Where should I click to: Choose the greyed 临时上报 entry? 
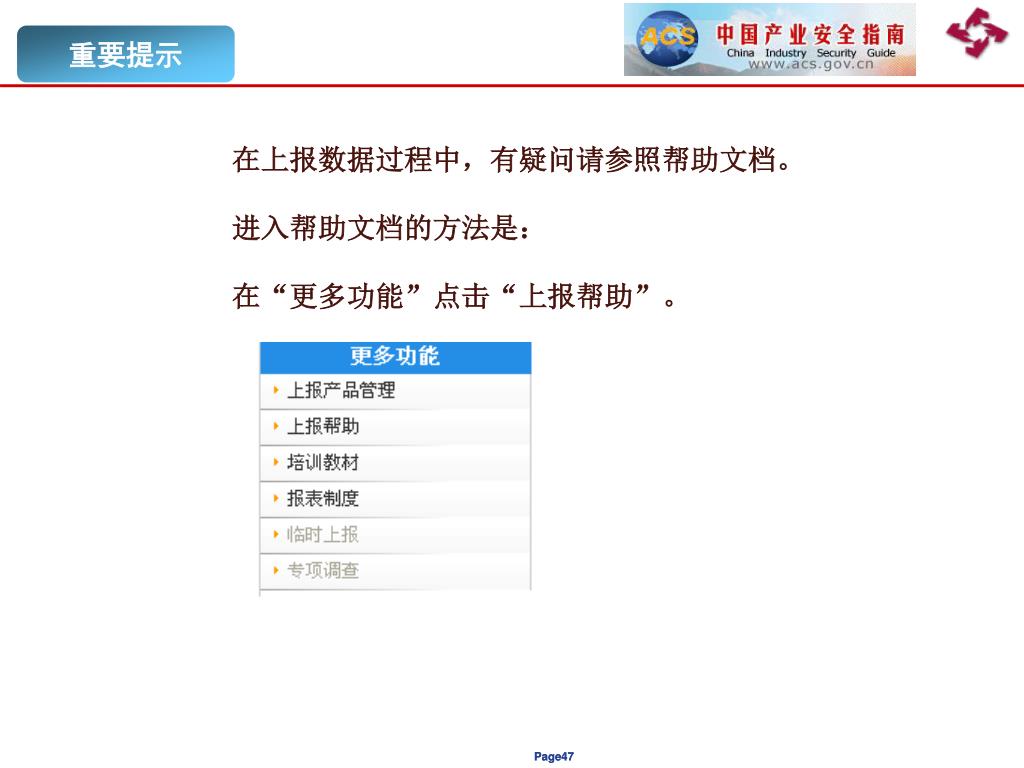pyautogui.click(x=395, y=534)
